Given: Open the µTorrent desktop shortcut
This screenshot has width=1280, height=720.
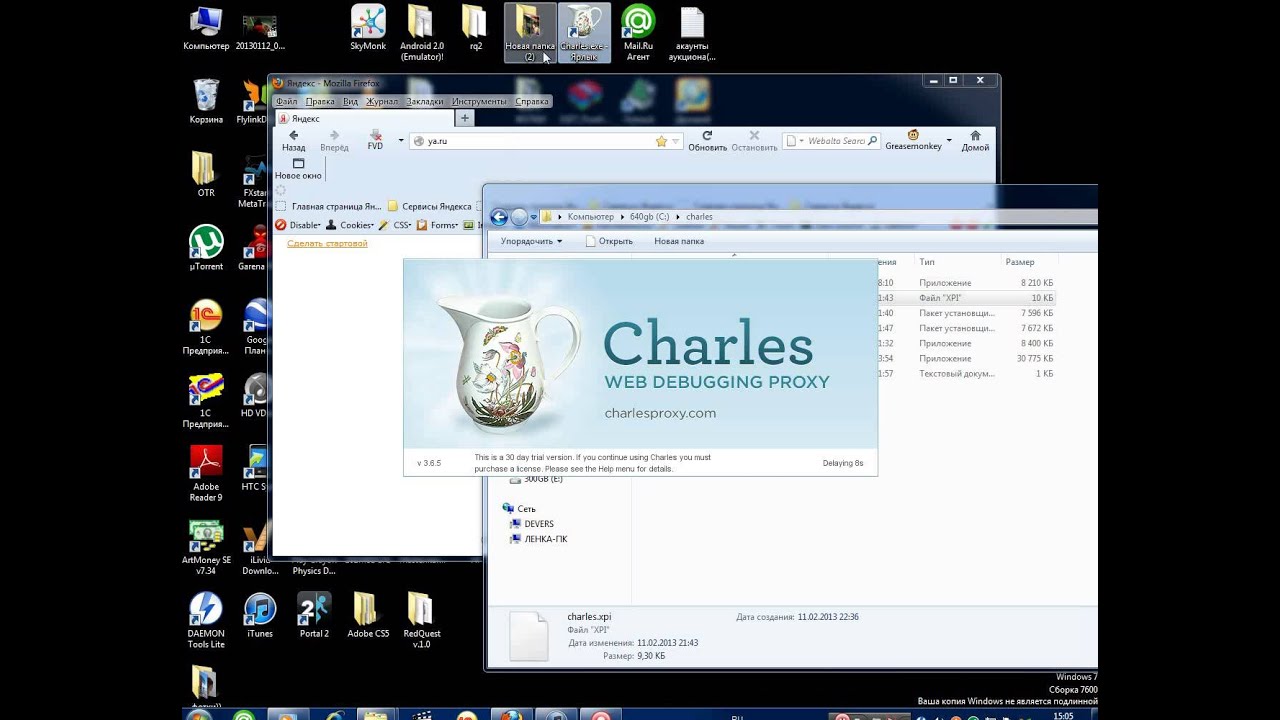Looking at the screenshot, I should click(x=206, y=248).
